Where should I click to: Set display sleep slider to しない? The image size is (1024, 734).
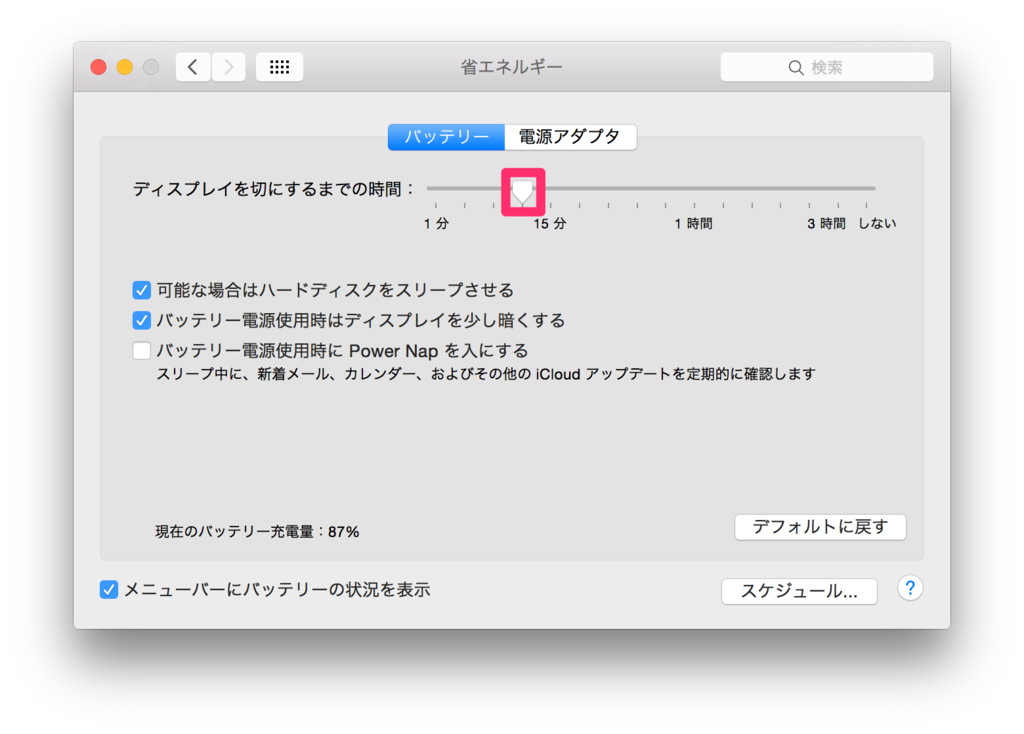(867, 188)
